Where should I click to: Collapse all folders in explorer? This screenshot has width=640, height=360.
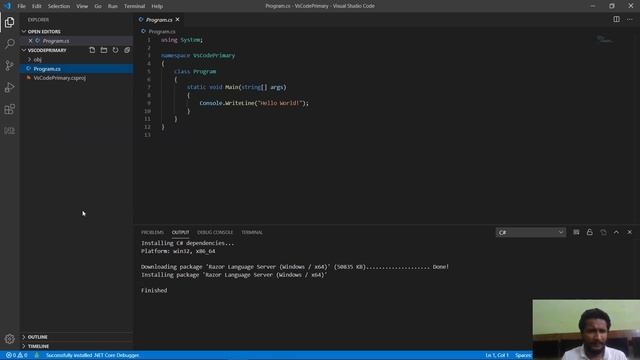127,50
